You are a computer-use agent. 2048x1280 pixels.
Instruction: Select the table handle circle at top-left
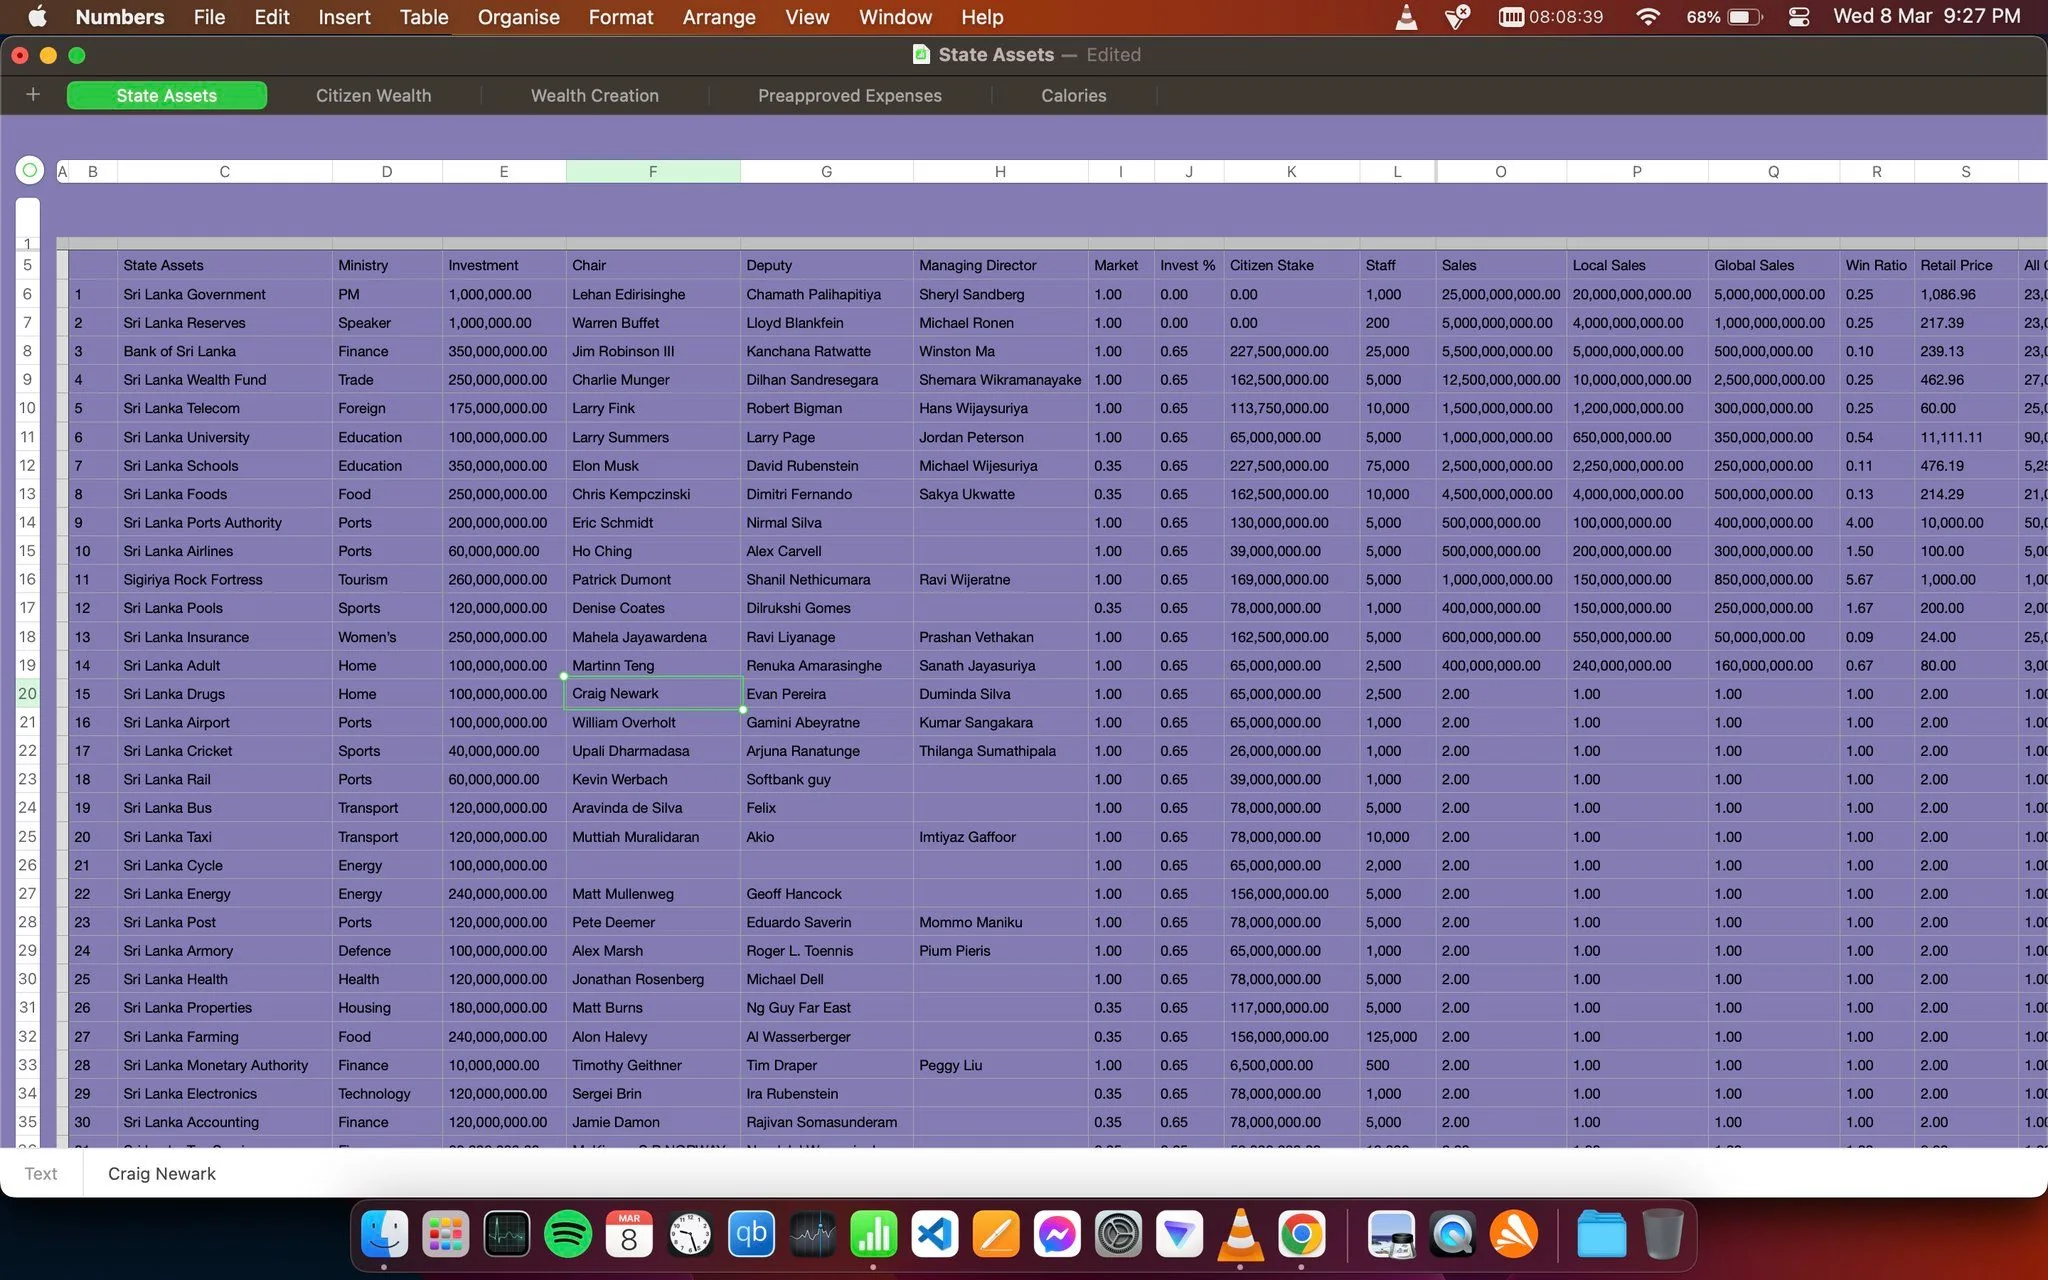[x=30, y=170]
